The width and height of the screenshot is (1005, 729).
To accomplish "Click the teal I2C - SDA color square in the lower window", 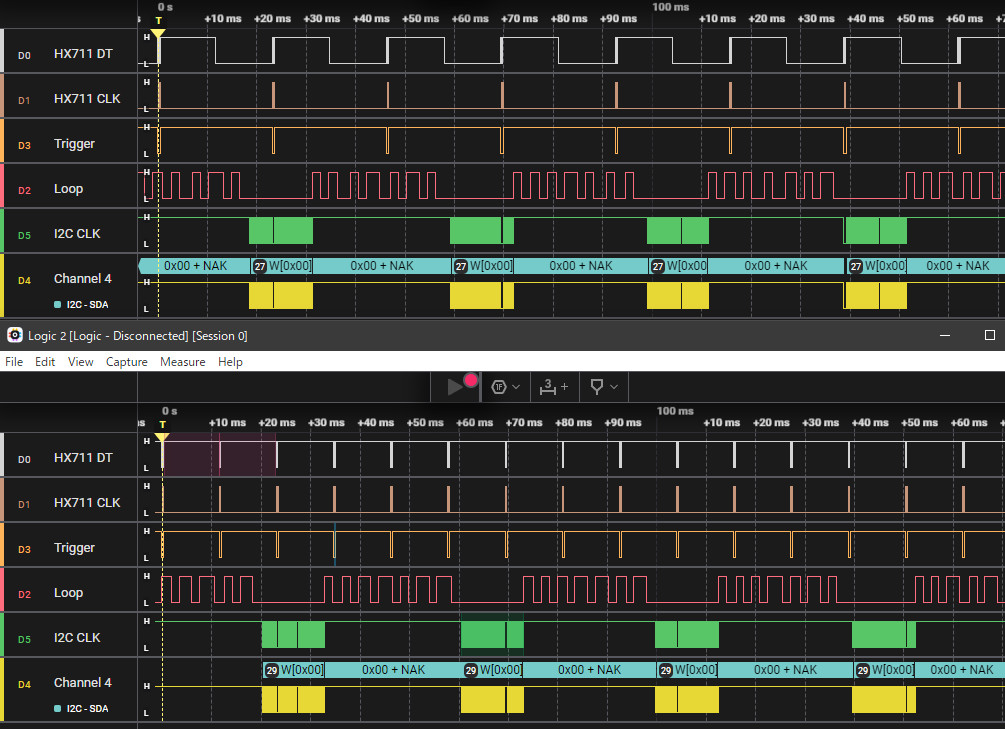I will point(58,708).
